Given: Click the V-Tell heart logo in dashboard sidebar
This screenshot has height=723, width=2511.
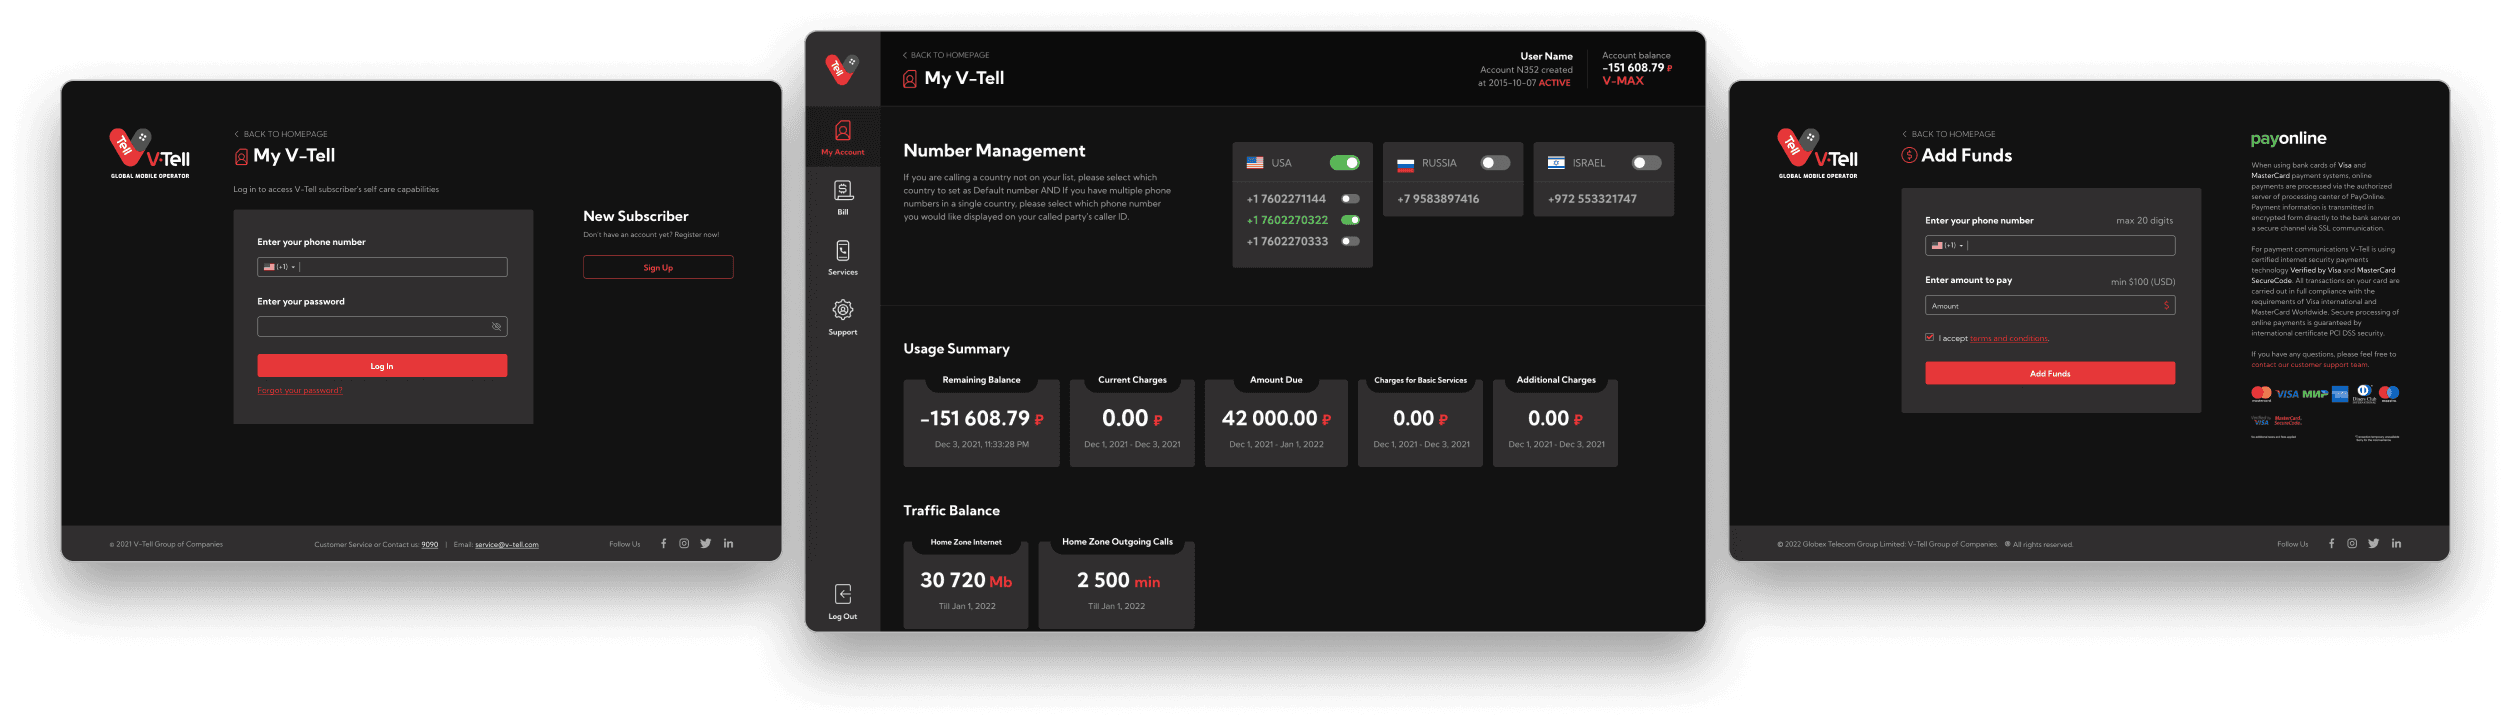Looking at the screenshot, I should click(841, 69).
